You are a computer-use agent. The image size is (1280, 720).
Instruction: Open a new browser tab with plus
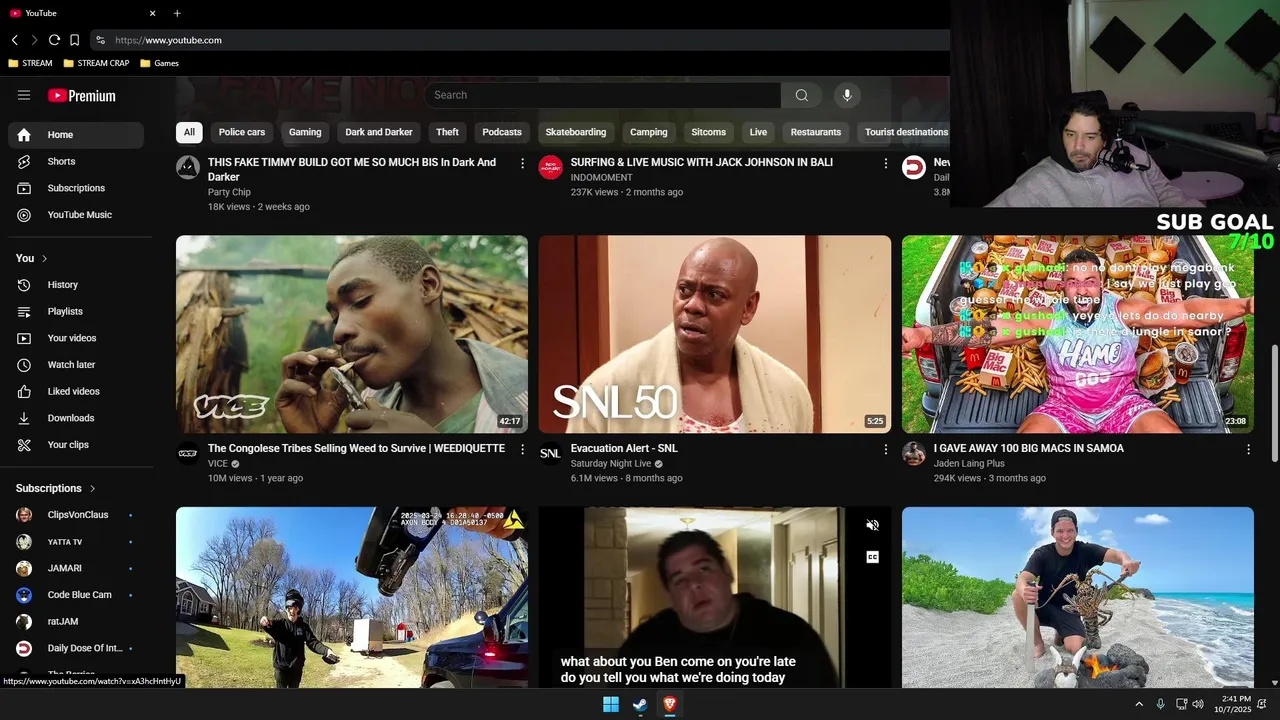pos(177,13)
